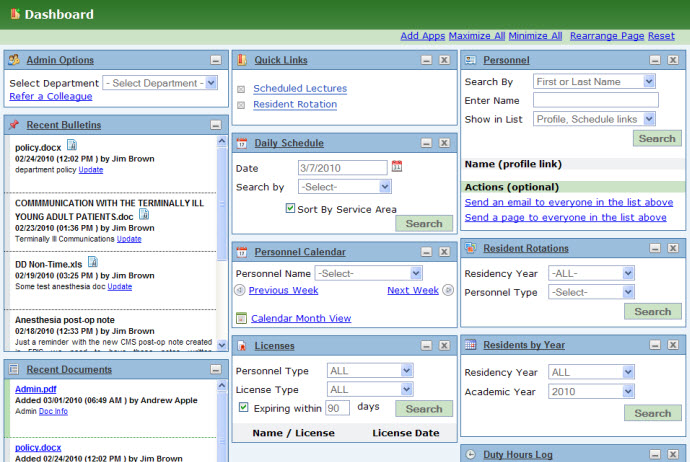Close the Quick Links panel

(444, 60)
